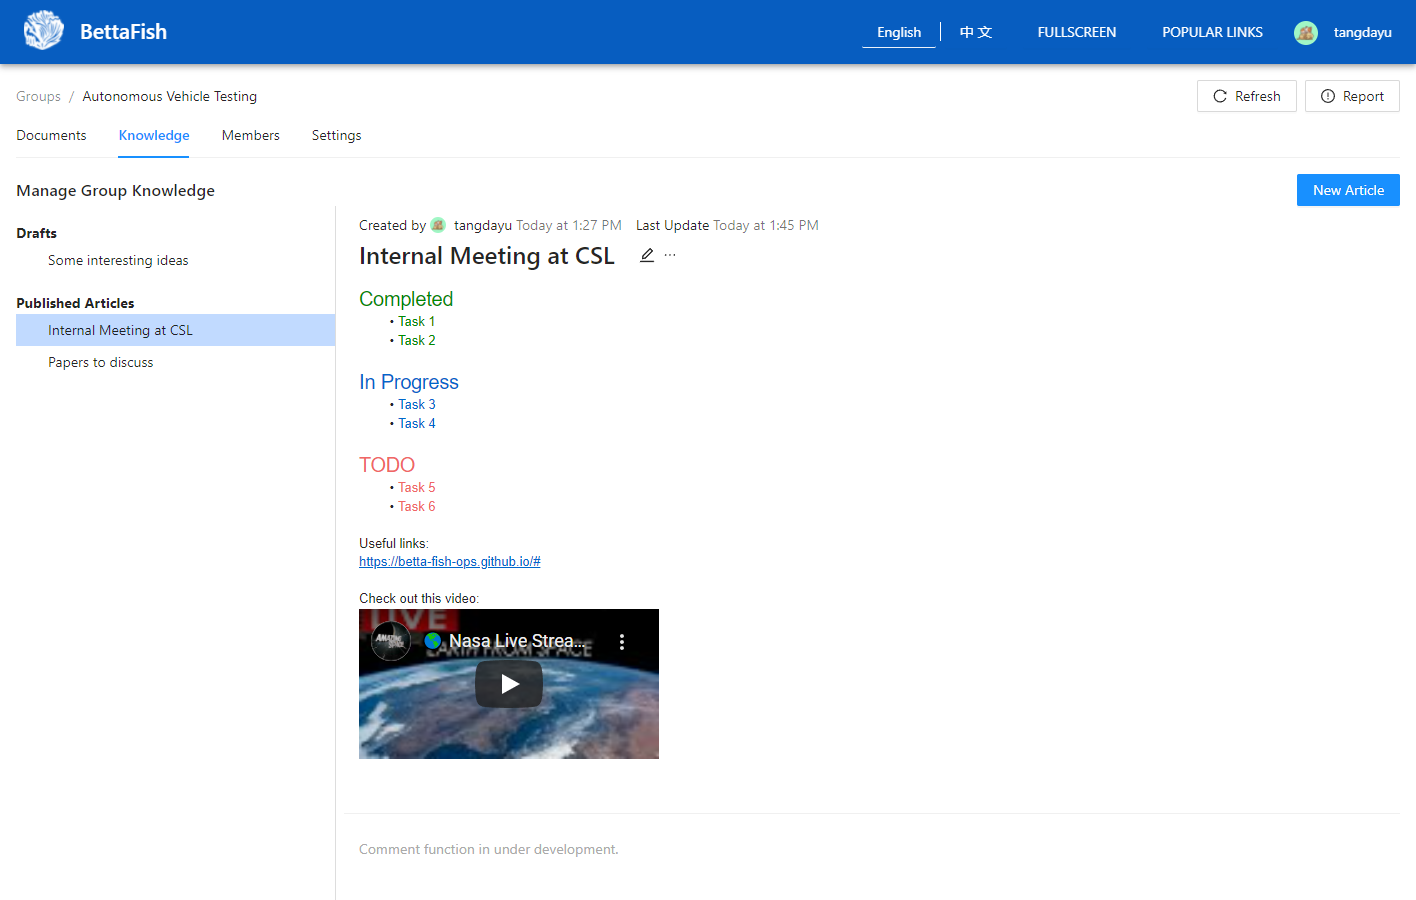1416x900 pixels.
Task: Click the Published Articles section label
Action: click(x=75, y=303)
